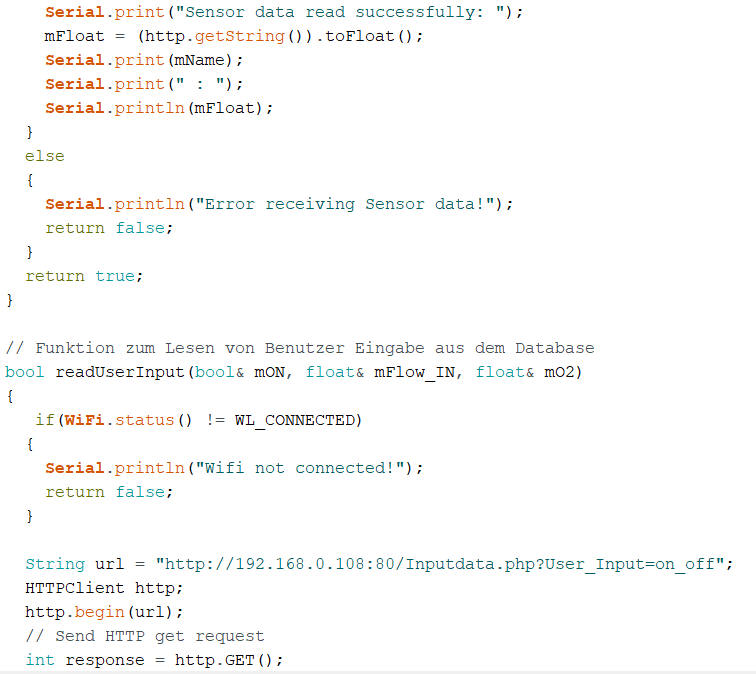This screenshot has height=674, width=756.
Task: Click the else keyword
Action: point(44,155)
